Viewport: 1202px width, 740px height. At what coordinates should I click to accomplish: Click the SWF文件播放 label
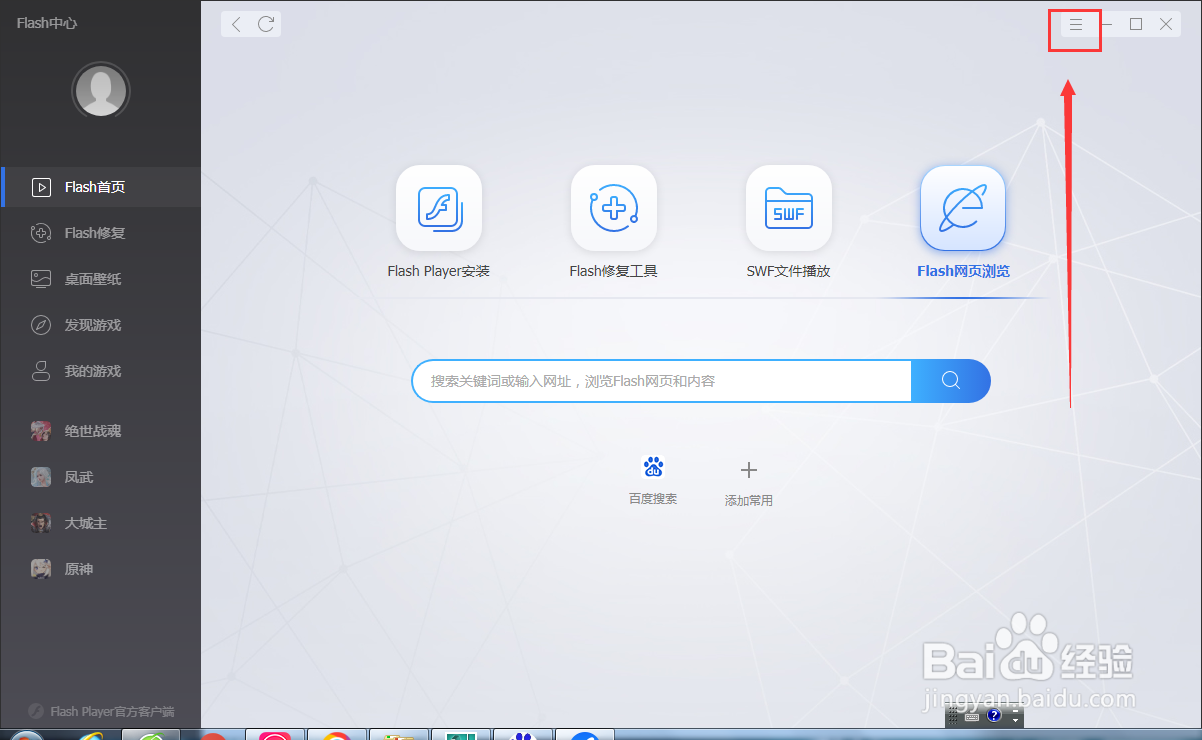click(789, 271)
